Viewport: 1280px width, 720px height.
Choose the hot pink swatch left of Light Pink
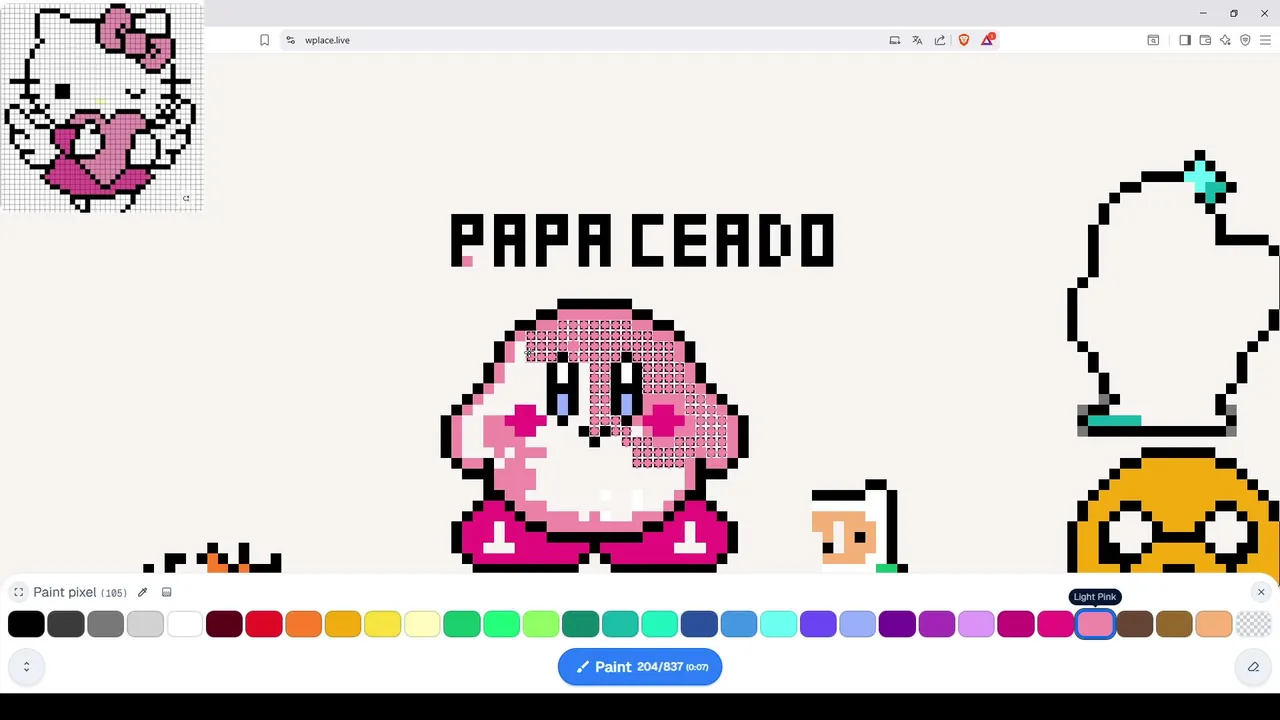(x=1055, y=624)
